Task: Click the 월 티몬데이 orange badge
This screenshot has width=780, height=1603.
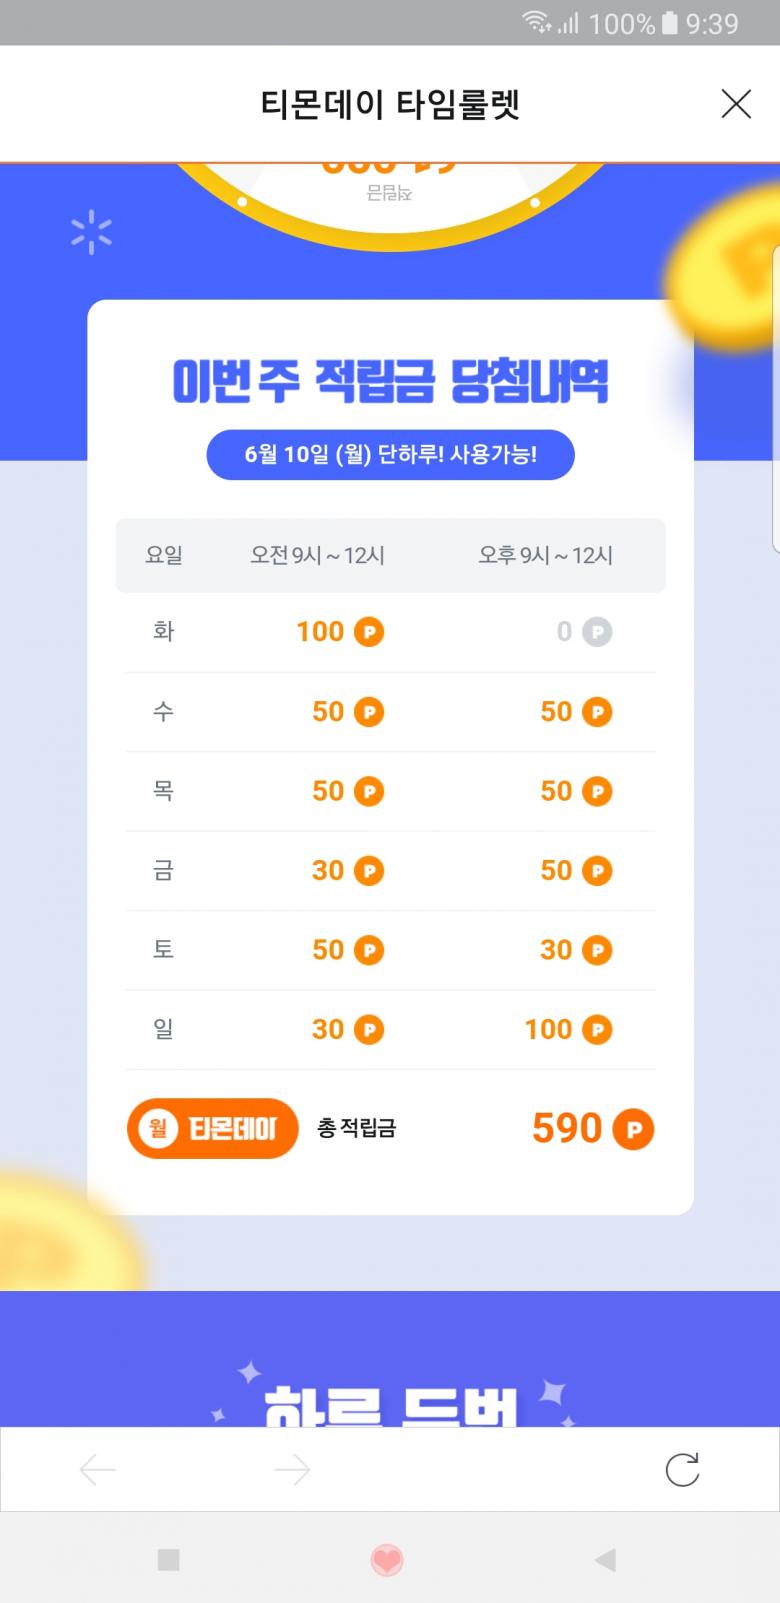Action: coord(212,1129)
